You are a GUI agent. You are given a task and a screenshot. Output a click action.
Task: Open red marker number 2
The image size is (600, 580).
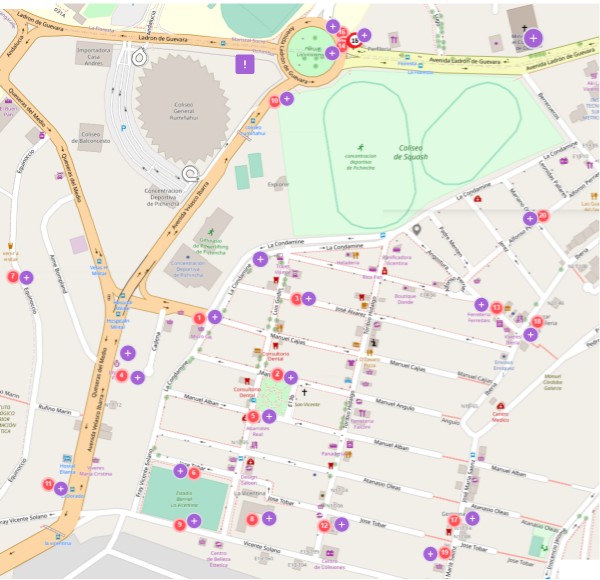tap(277, 375)
